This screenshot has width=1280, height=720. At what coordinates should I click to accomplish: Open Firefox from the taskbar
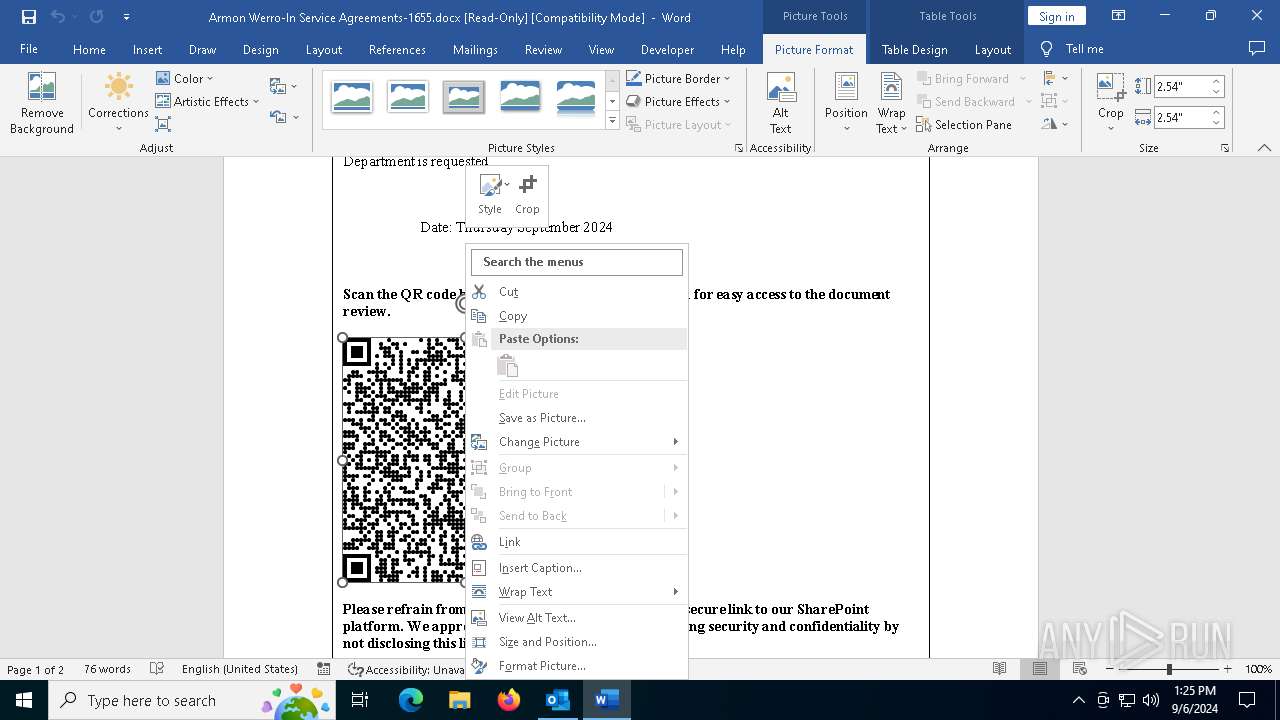(509, 700)
